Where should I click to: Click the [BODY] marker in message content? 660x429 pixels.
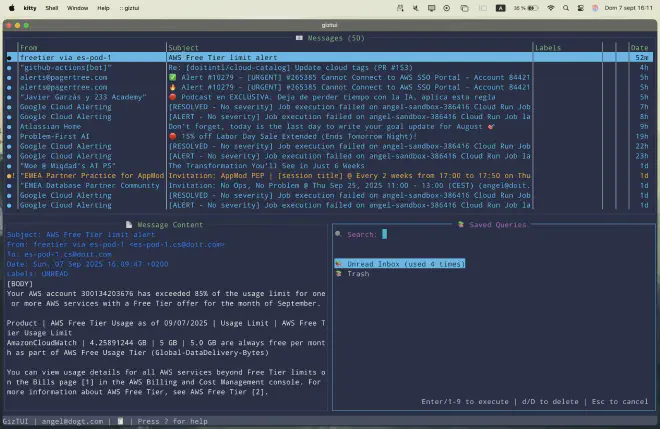[x=20, y=284]
